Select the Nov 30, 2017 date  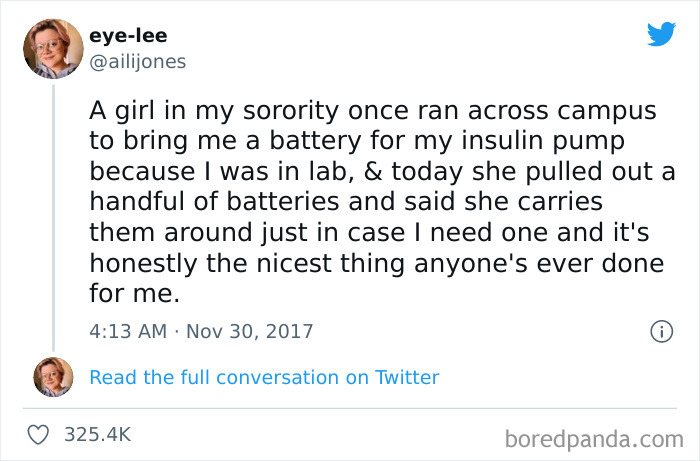coord(248,331)
